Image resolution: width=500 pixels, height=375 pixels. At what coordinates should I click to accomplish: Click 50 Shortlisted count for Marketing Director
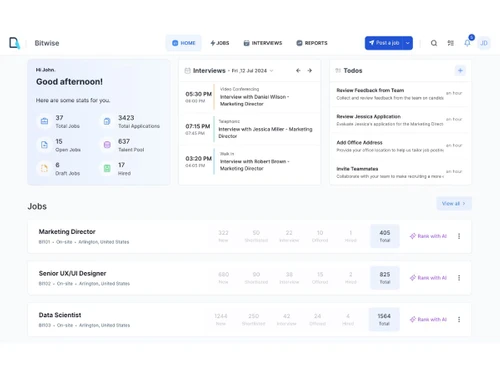coord(256,236)
